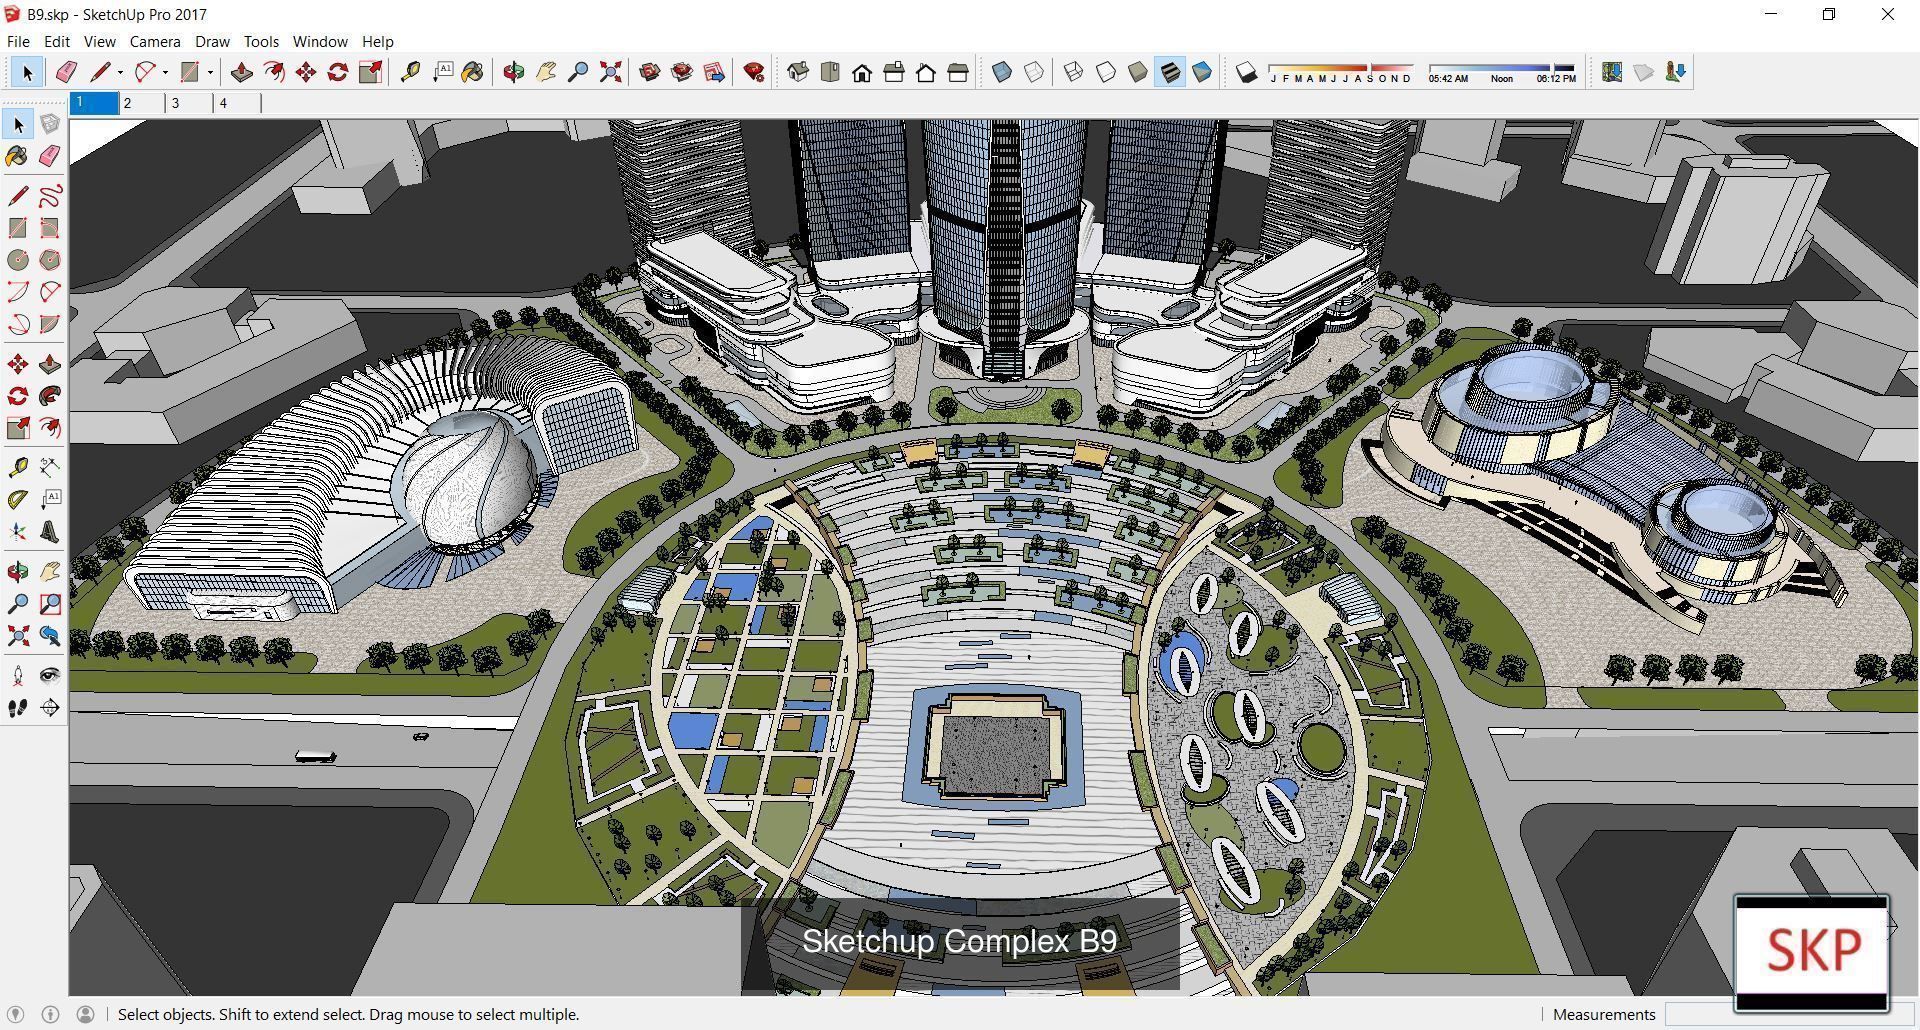Click the Add Location toolbar icon
The image size is (1920, 1030).
click(x=1612, y=72)
